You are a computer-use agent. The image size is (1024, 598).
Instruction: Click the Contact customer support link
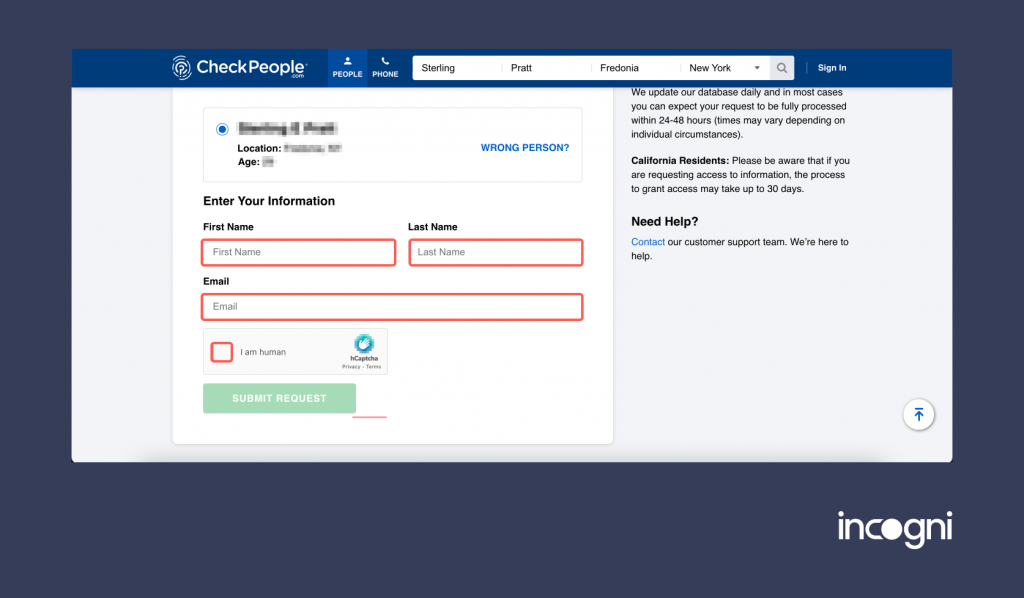tap(647, 241)
